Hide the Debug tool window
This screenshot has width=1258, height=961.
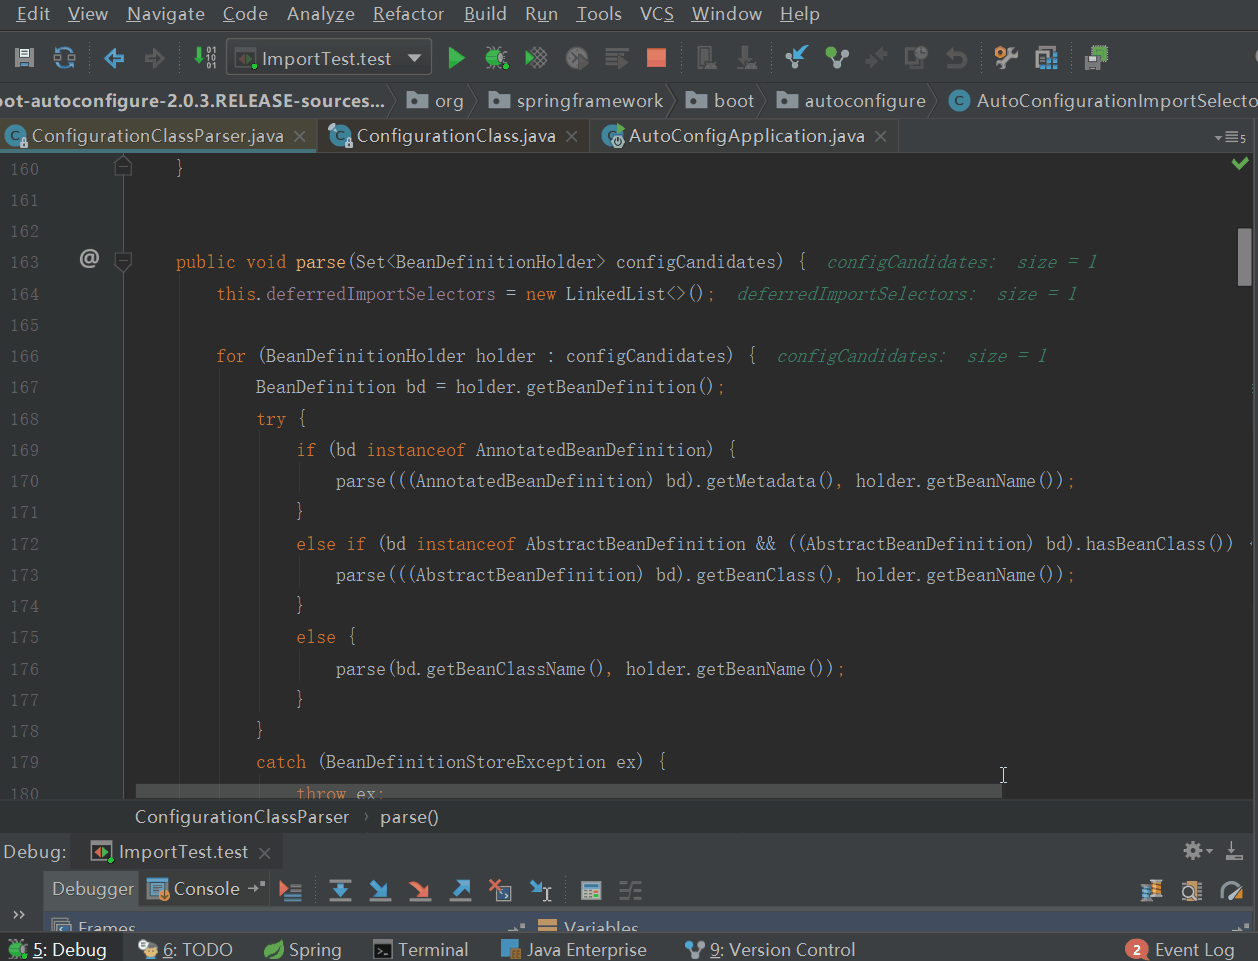pos(1234,851)
